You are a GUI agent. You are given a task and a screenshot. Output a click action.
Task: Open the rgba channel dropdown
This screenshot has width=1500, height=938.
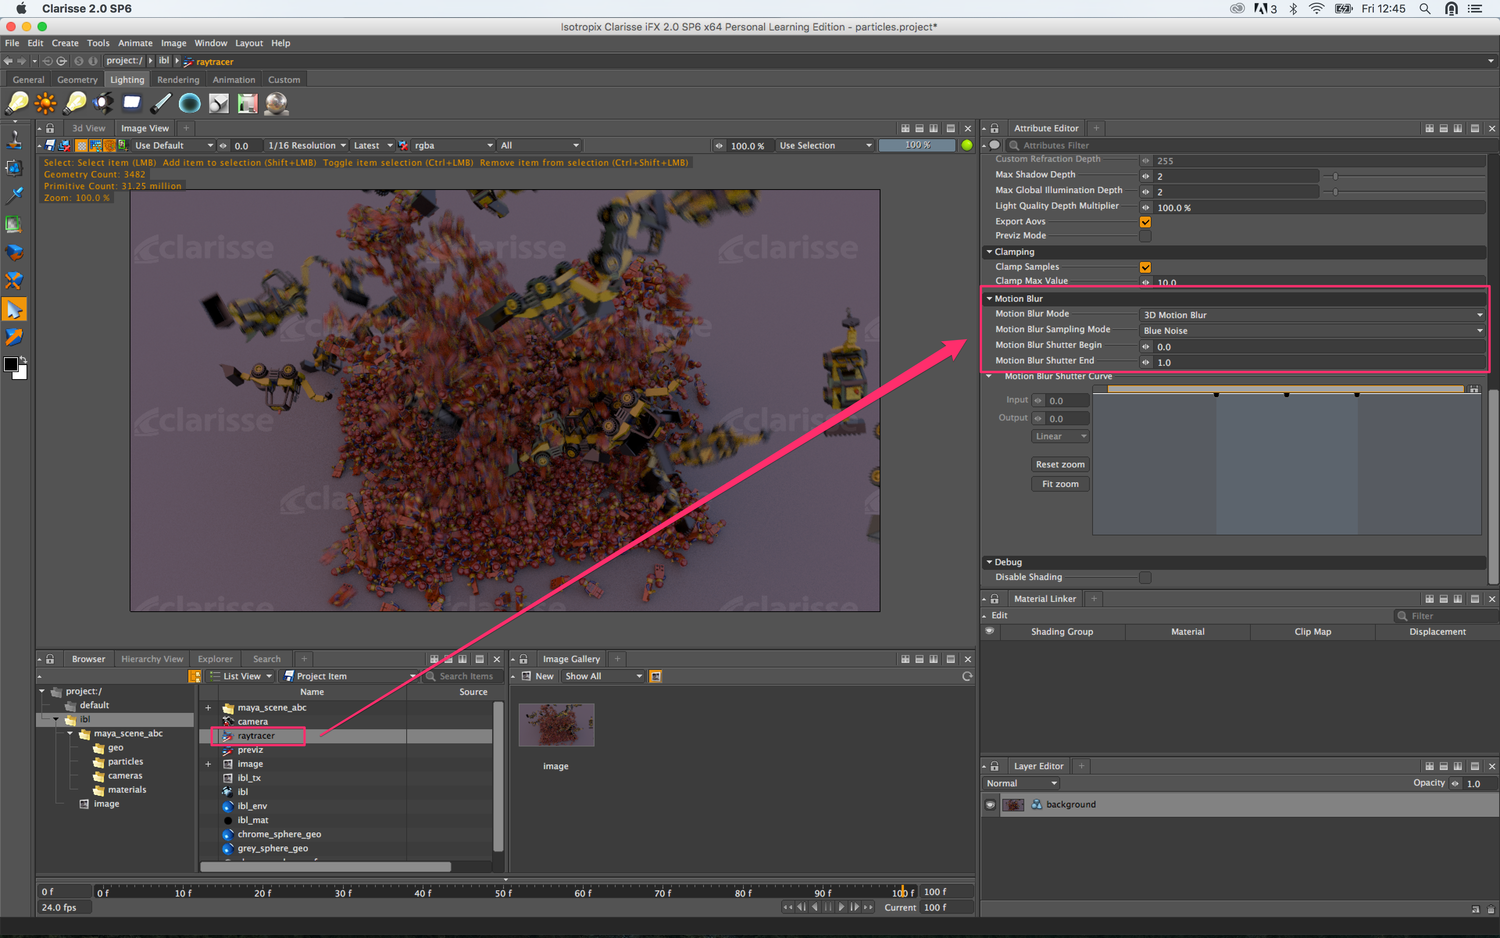454,146
